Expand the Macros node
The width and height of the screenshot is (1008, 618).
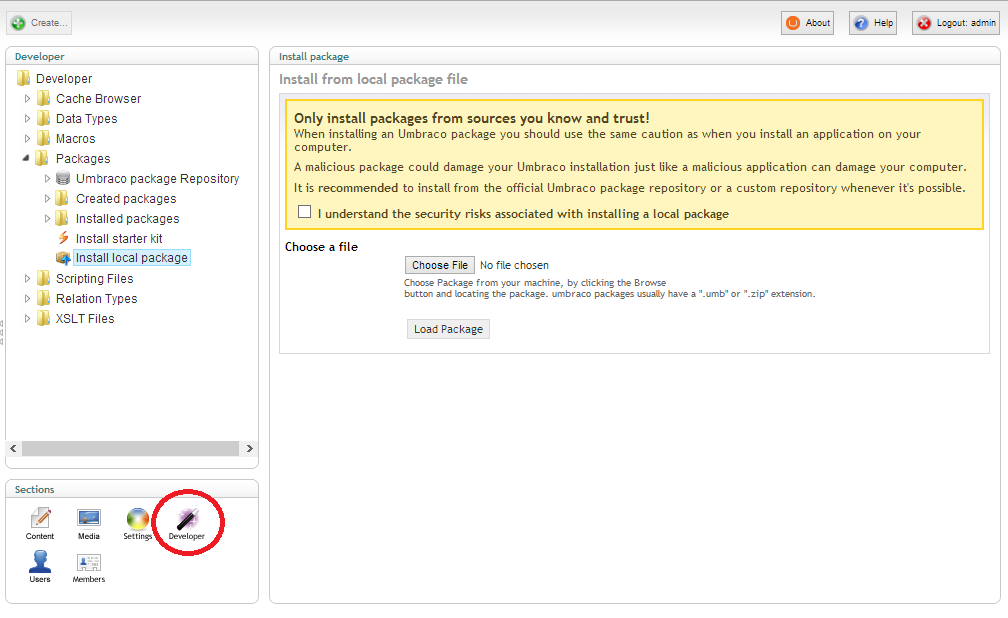tap(27, 138)
